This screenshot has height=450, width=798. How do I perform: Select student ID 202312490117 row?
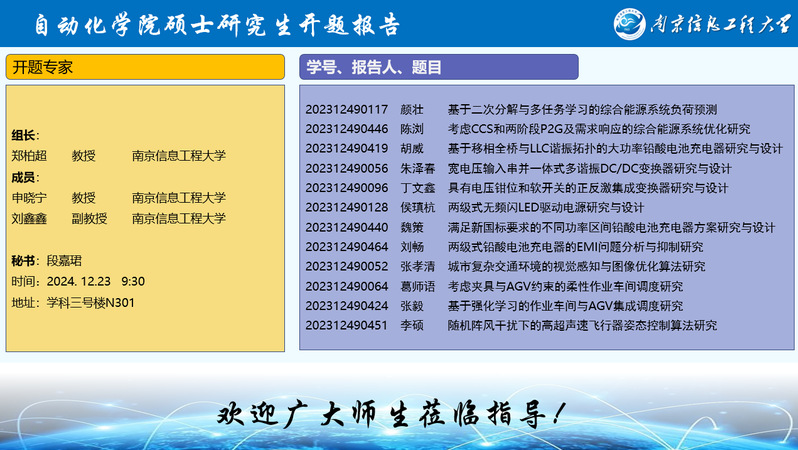[x=346, y=109]
